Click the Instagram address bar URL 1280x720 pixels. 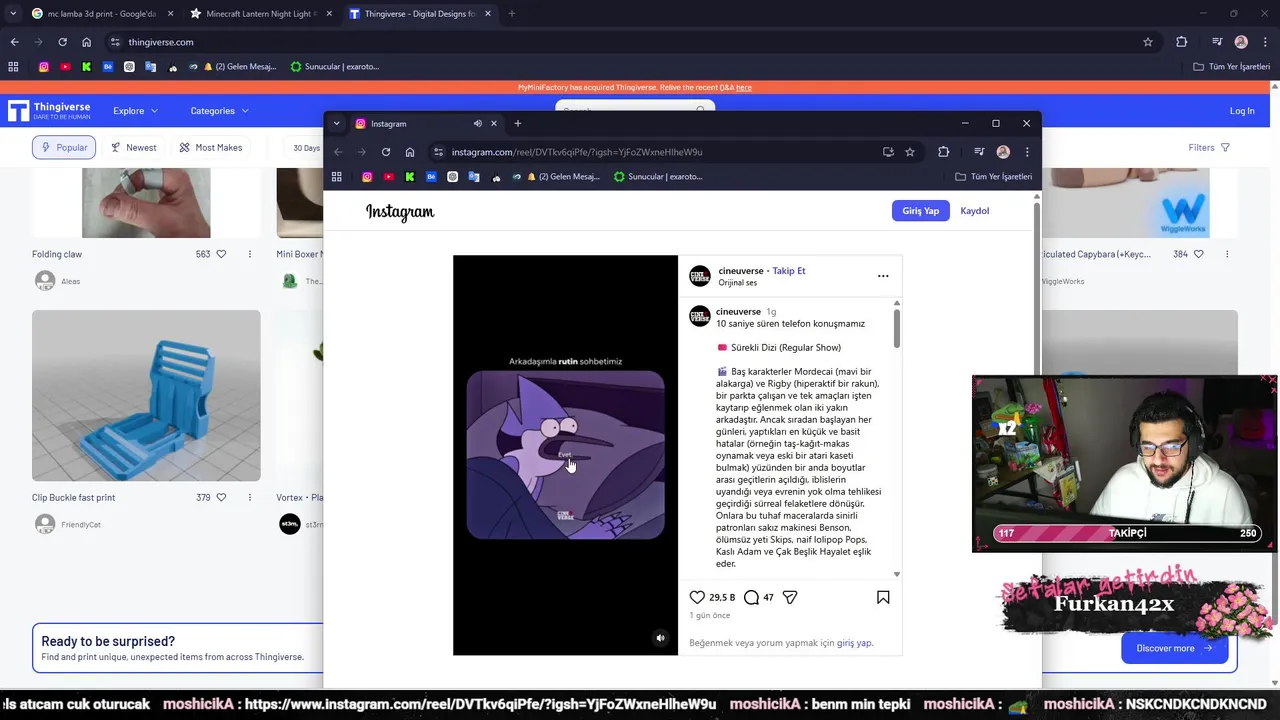click(x=577, y=152)
